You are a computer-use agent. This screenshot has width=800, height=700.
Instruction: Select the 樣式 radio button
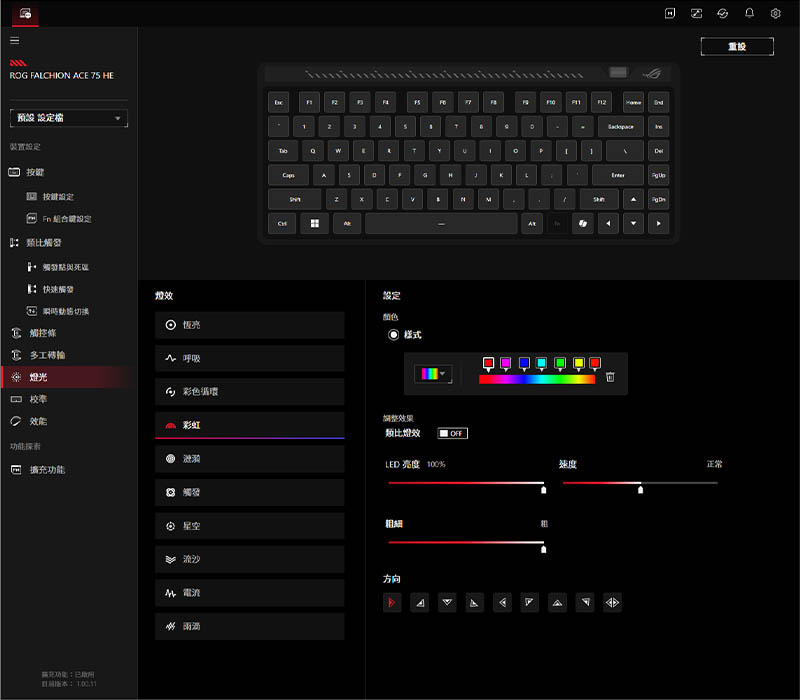394,335
